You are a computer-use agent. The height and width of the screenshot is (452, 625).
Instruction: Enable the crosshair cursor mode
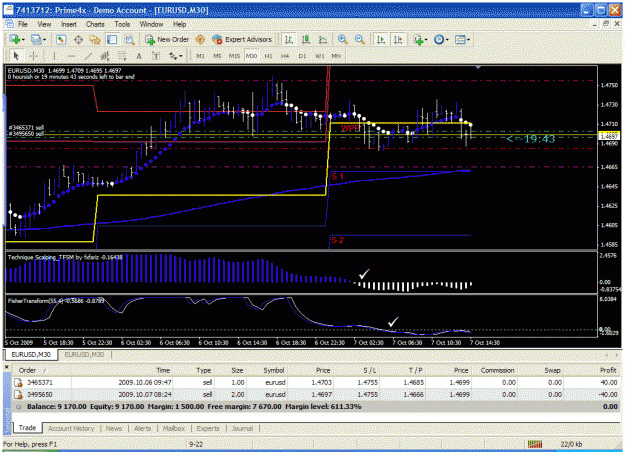pos(33,56)
